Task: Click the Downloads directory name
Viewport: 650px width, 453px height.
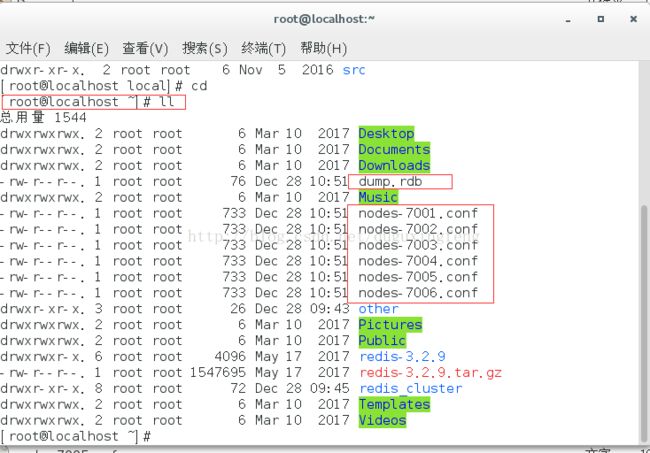Action: point(394,165)
